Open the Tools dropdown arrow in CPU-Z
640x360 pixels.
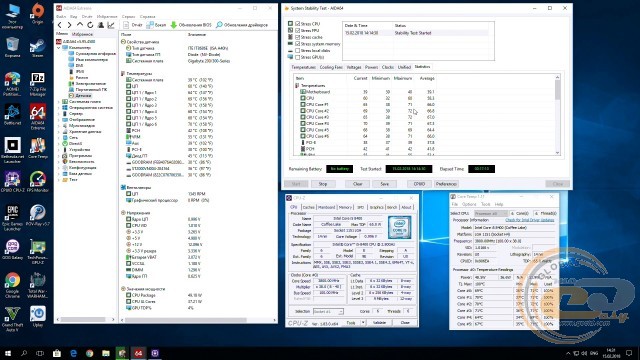pos(363,323)
